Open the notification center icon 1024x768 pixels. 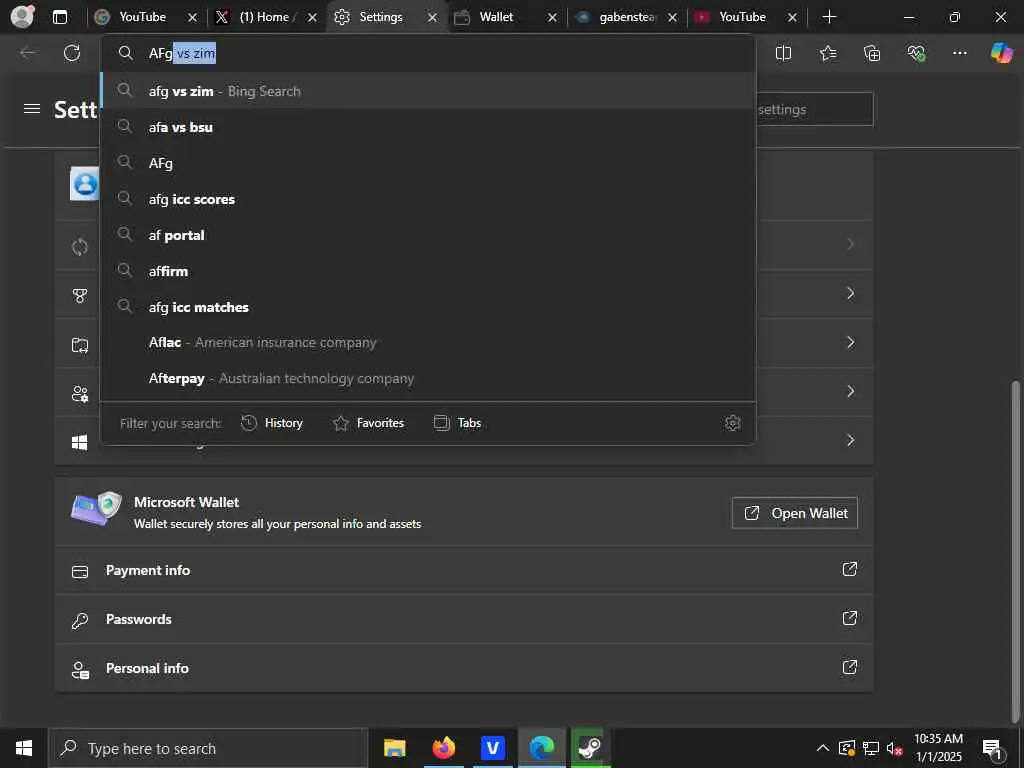[x=993, y=748]
